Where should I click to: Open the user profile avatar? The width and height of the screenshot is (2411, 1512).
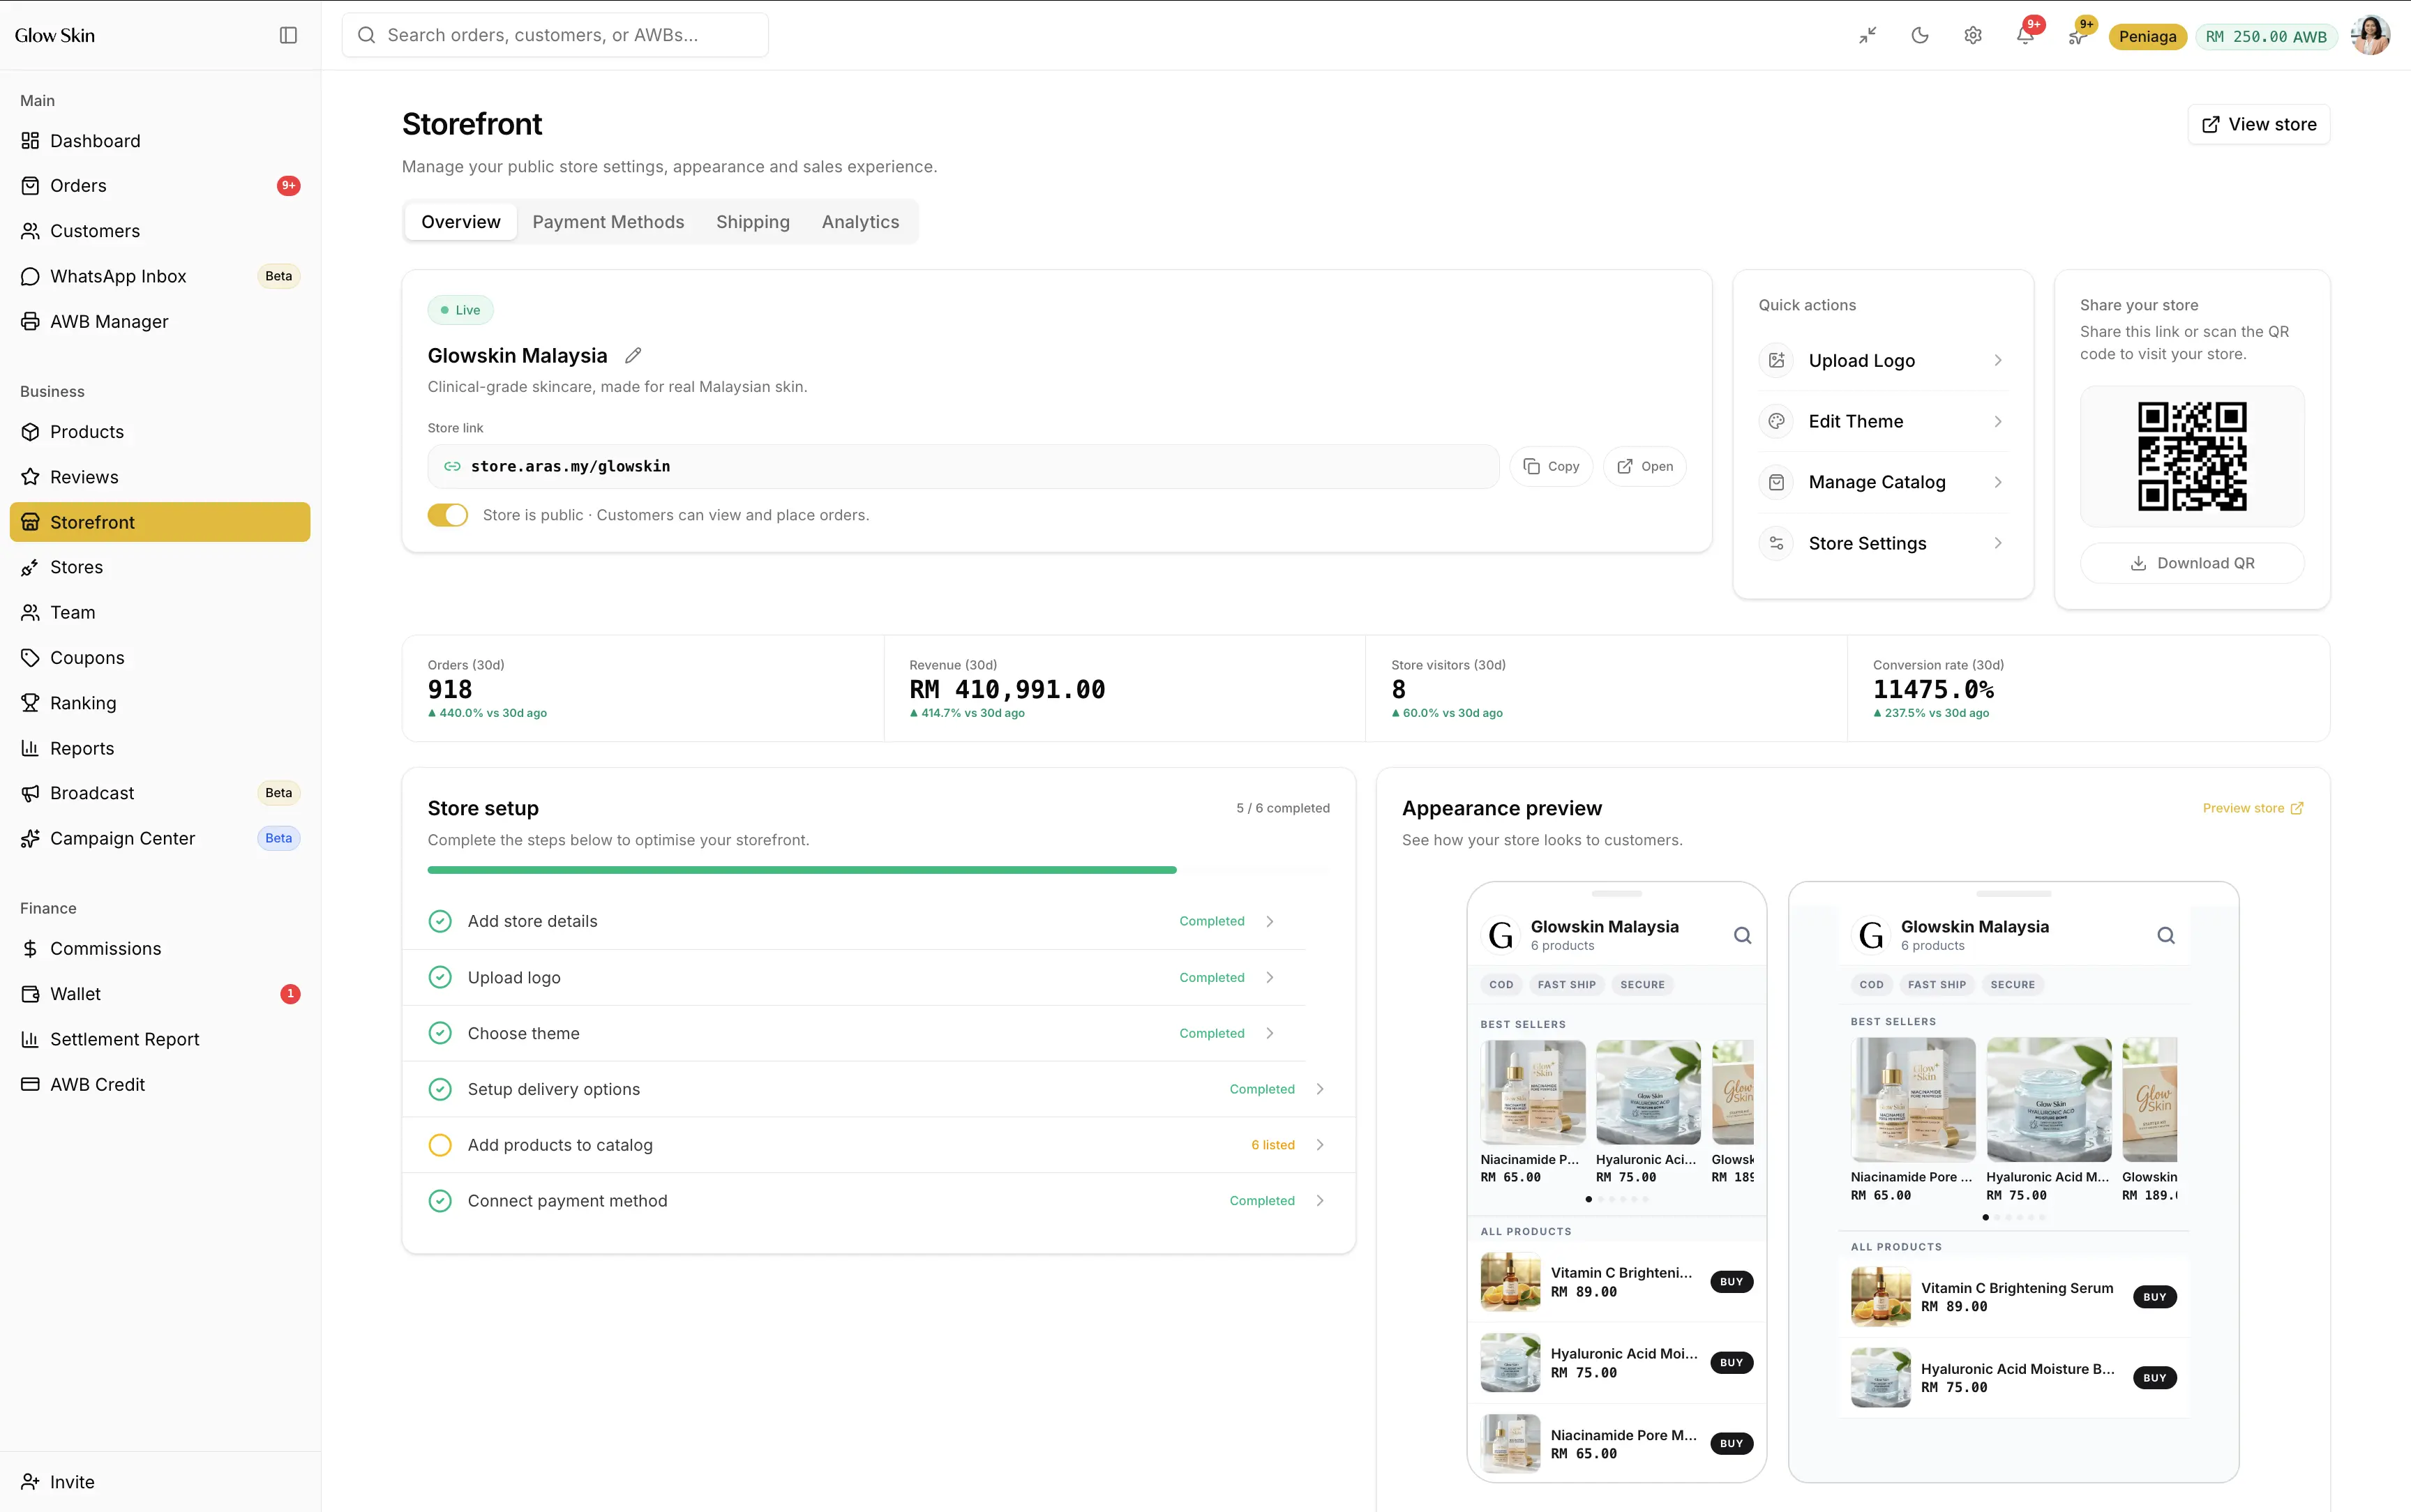pos(2370,35)
